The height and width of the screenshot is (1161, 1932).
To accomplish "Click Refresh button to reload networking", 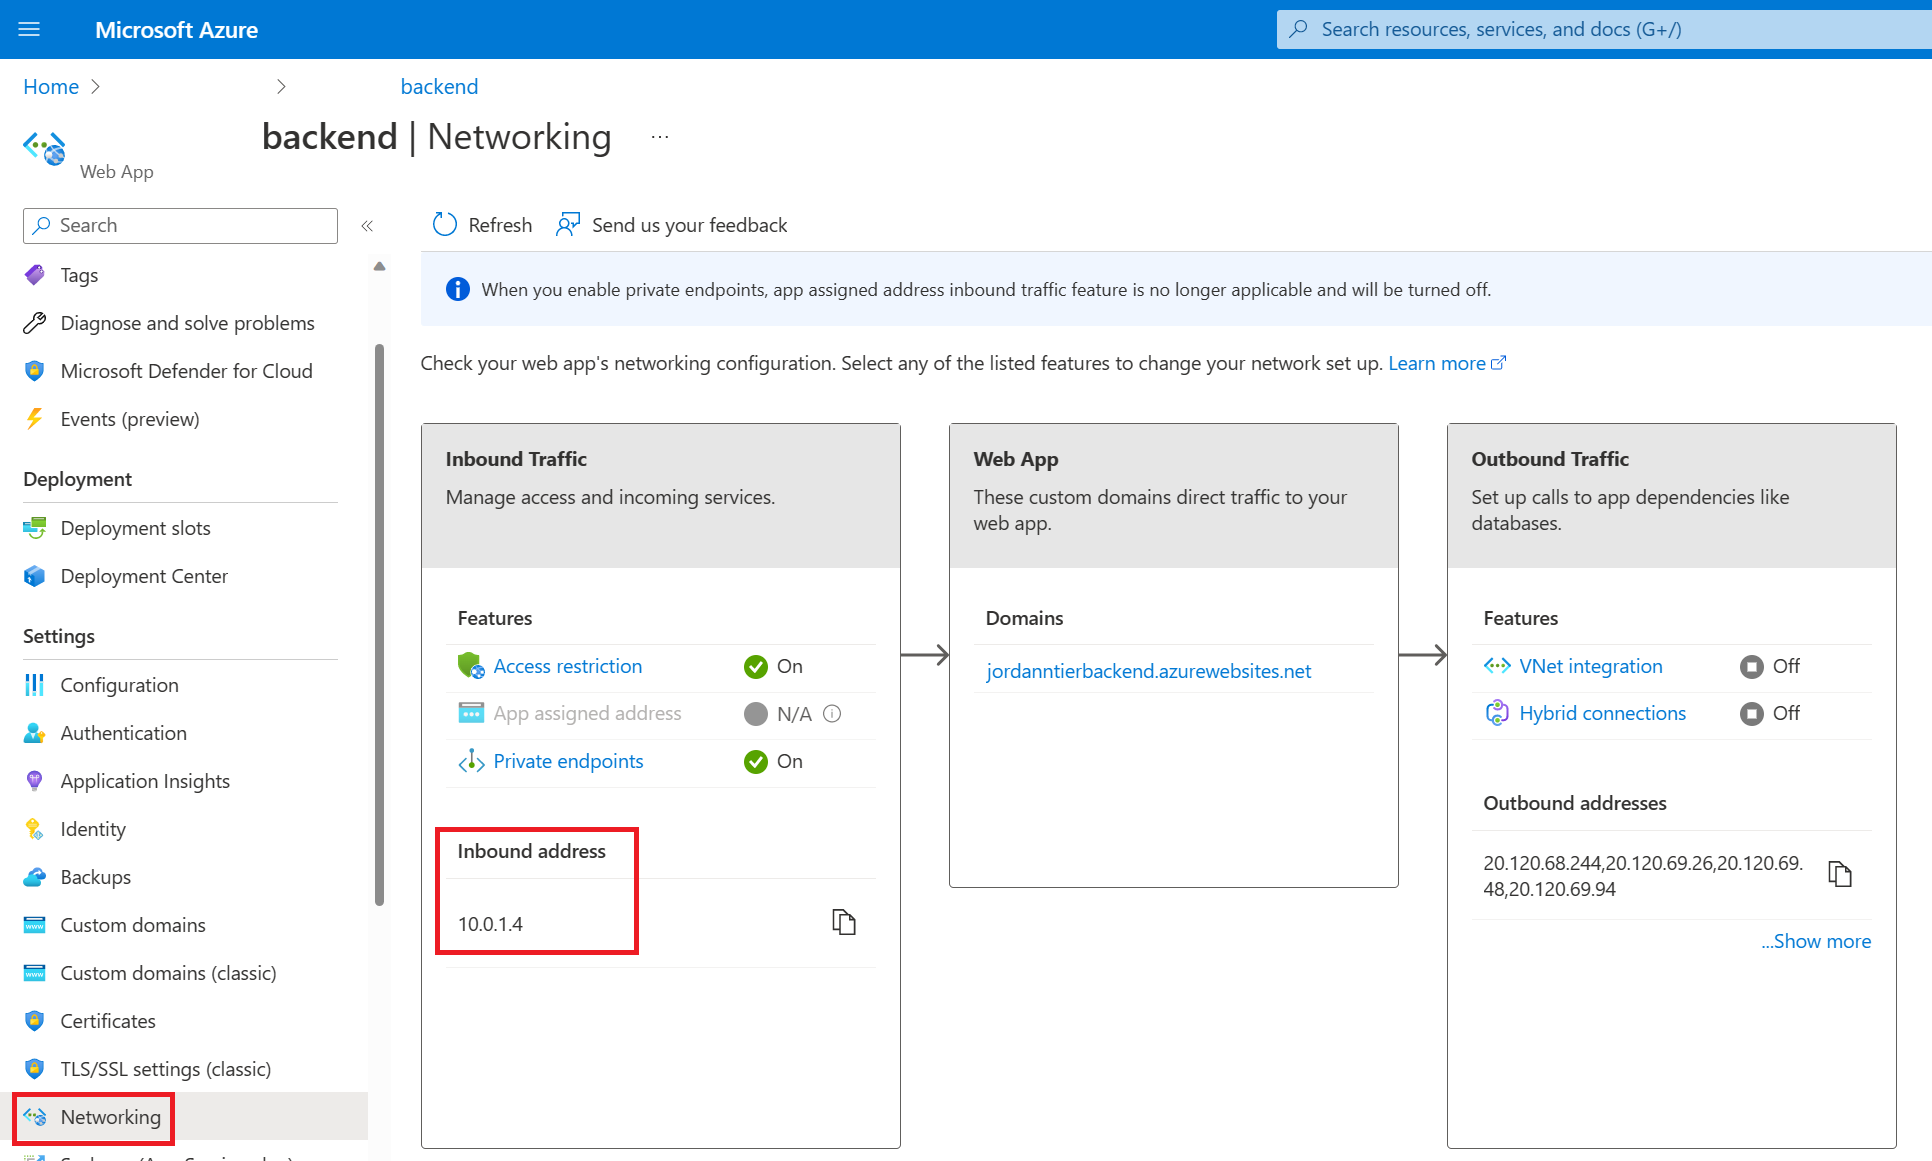I will click(x=482, y=224).
